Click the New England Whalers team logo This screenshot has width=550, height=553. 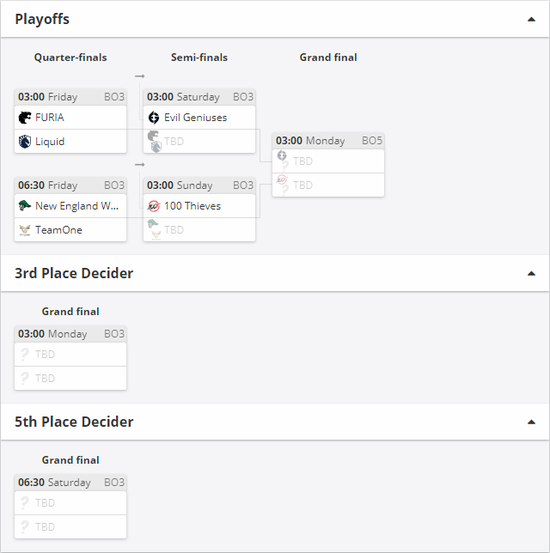(x=25, y=206)
